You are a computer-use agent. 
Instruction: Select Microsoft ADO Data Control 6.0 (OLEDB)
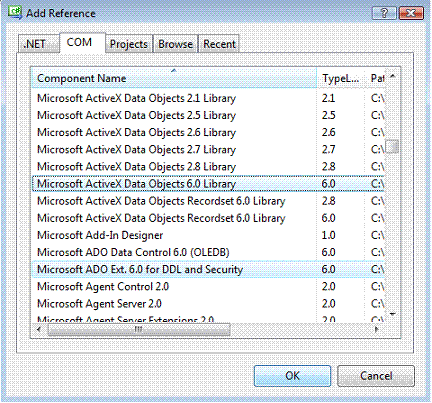pos(208,252)
